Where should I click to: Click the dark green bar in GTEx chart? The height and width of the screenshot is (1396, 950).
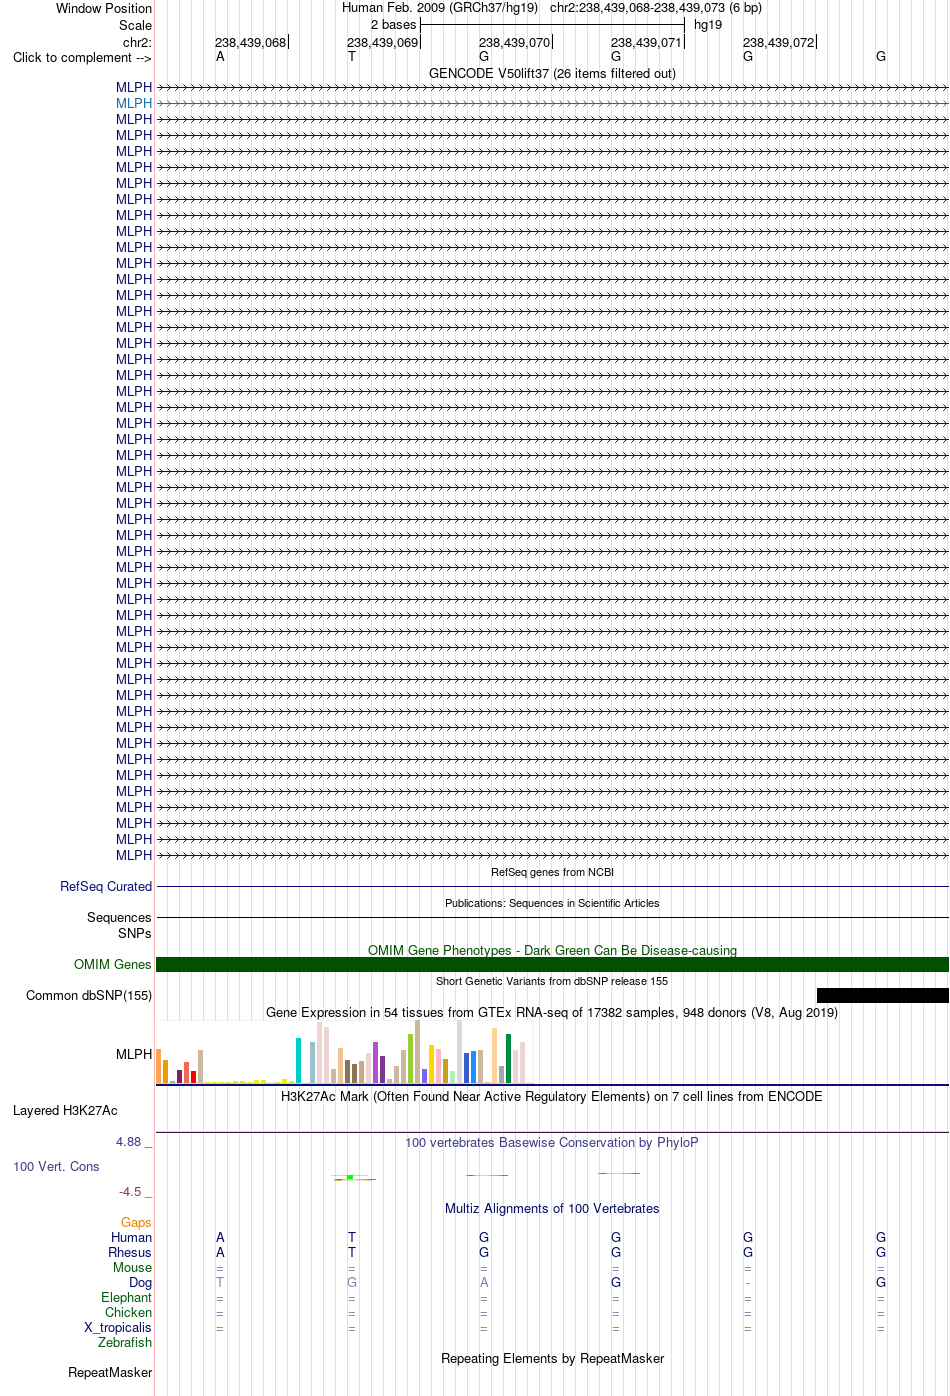tap(509, 1059)
